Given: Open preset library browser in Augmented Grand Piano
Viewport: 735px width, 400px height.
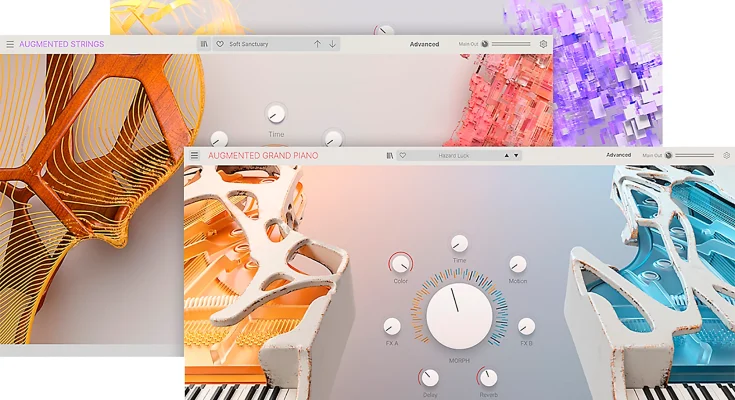Looking at the screenshot, I should 390,155.
